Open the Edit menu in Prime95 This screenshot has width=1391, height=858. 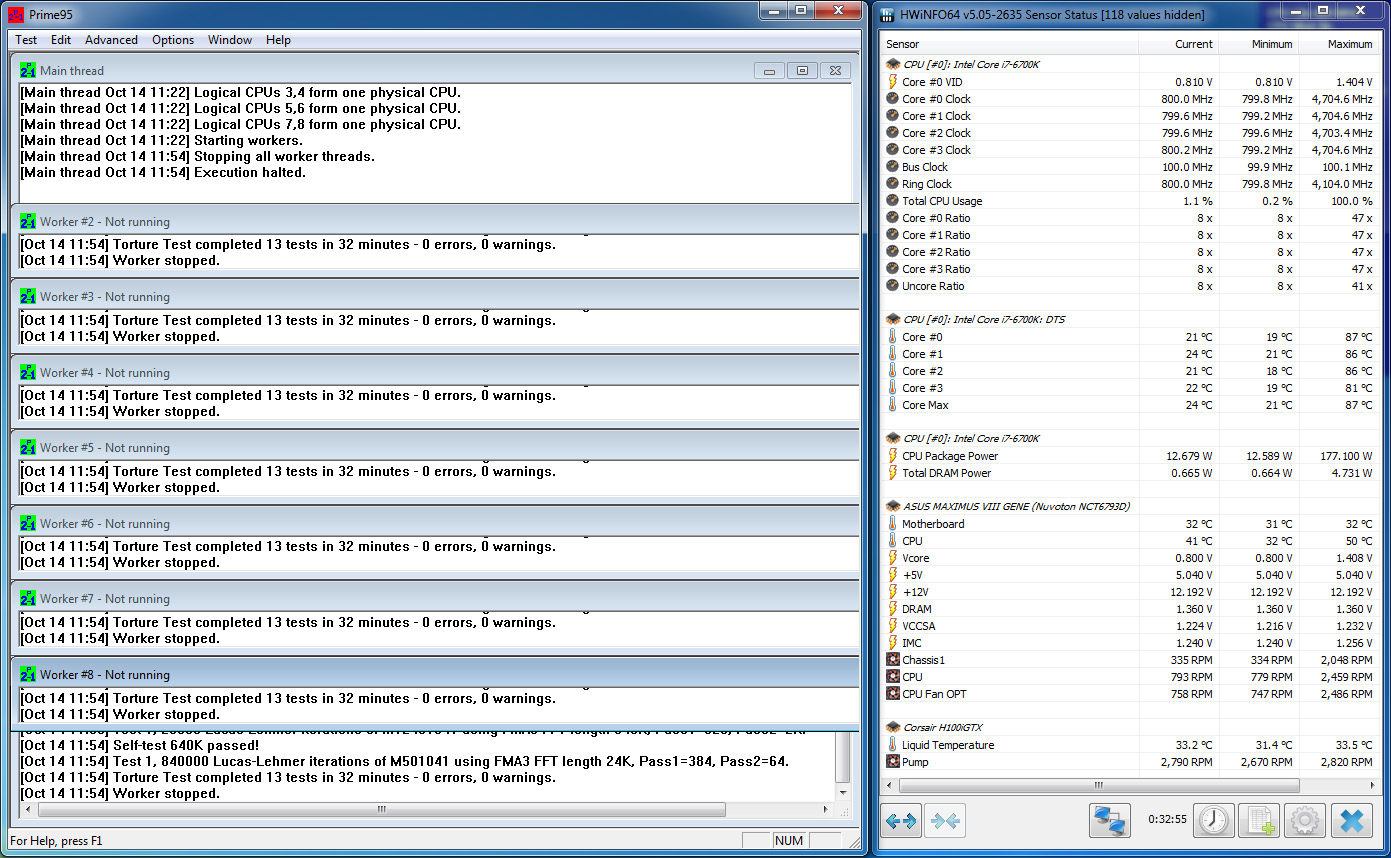[x=61, y=40]
